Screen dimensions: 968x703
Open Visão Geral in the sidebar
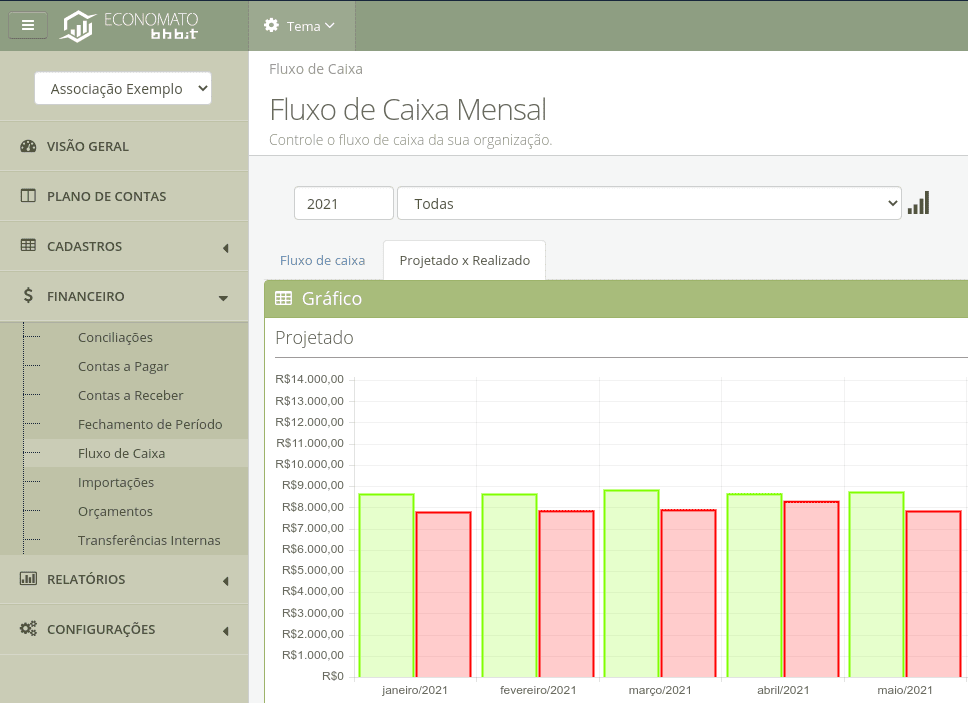pyautogui.click(x=124, y=146)
